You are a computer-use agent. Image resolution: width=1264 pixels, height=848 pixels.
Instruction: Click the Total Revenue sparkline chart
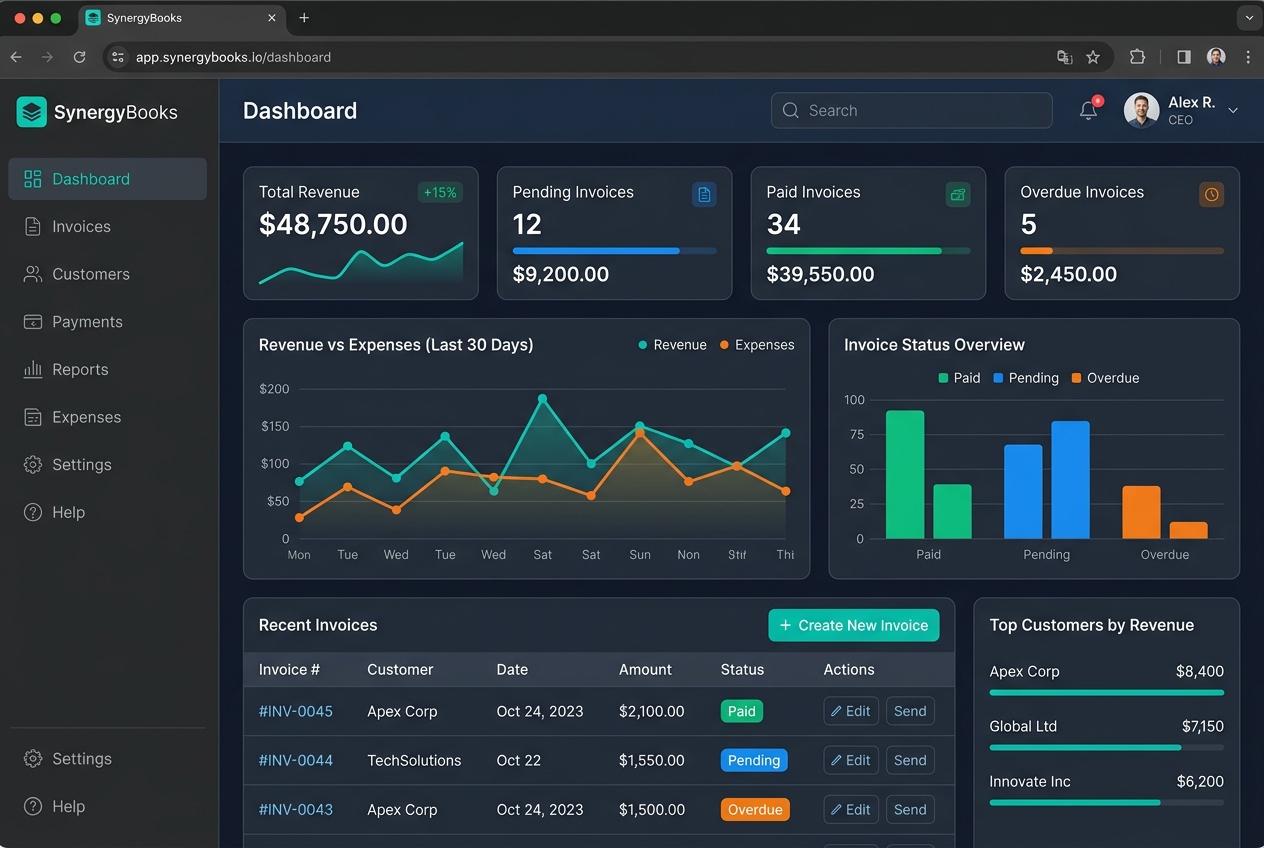click(x=361, y=263)
